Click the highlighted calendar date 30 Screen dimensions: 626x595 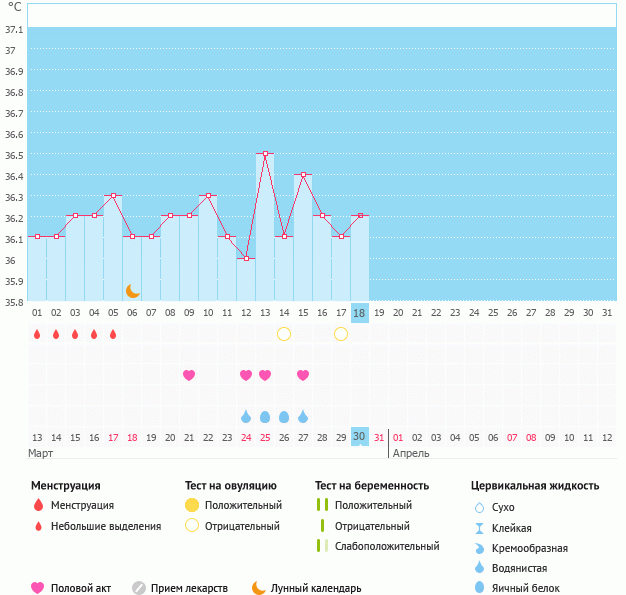360,437
